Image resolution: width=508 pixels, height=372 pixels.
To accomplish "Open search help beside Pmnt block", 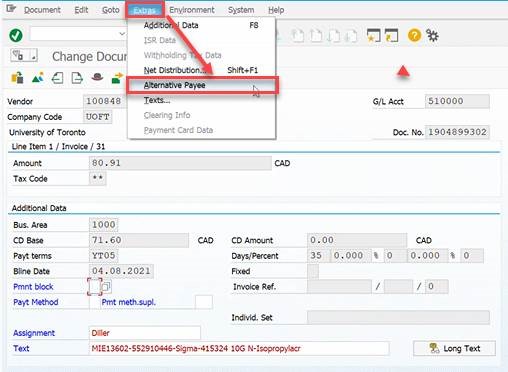I will click(106, 287).
